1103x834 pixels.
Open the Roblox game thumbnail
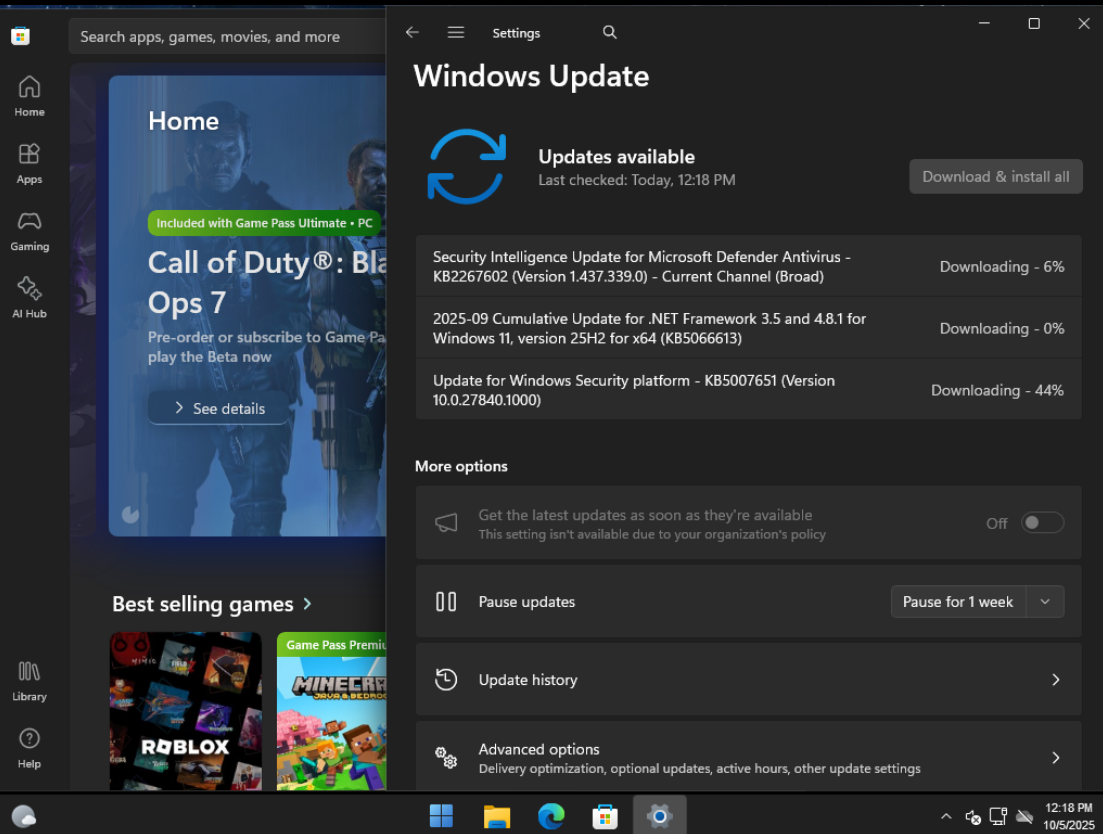coord(186,711)
